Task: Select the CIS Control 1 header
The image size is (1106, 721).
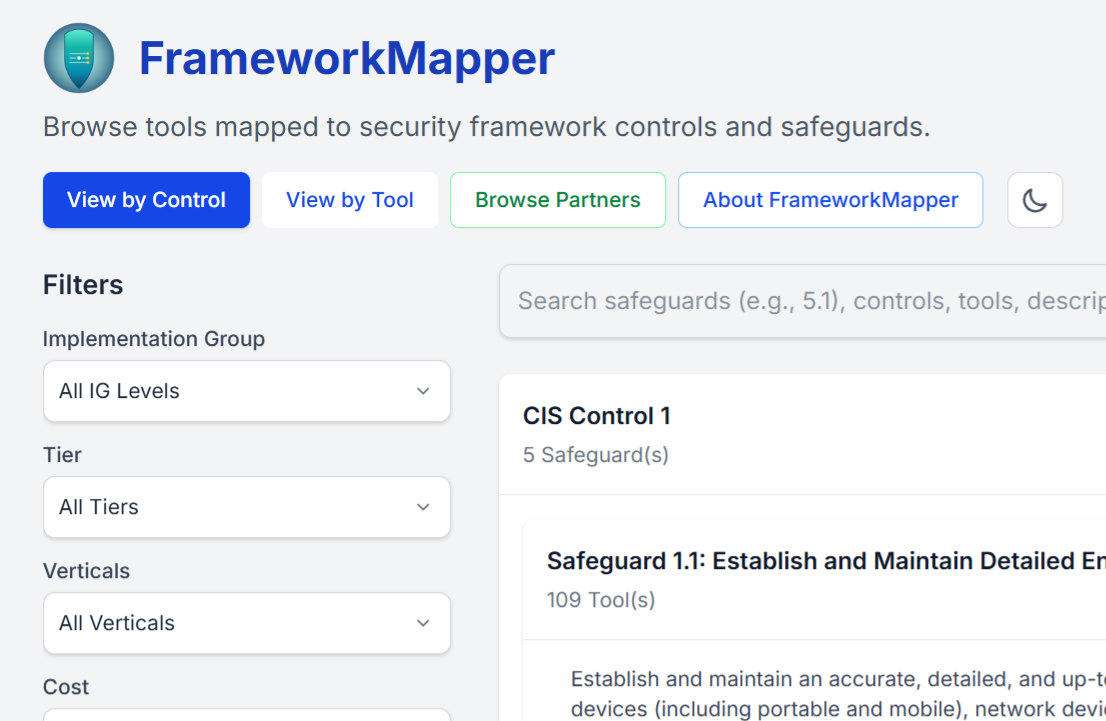Action: pyautogui.click(x=597, y=415)
